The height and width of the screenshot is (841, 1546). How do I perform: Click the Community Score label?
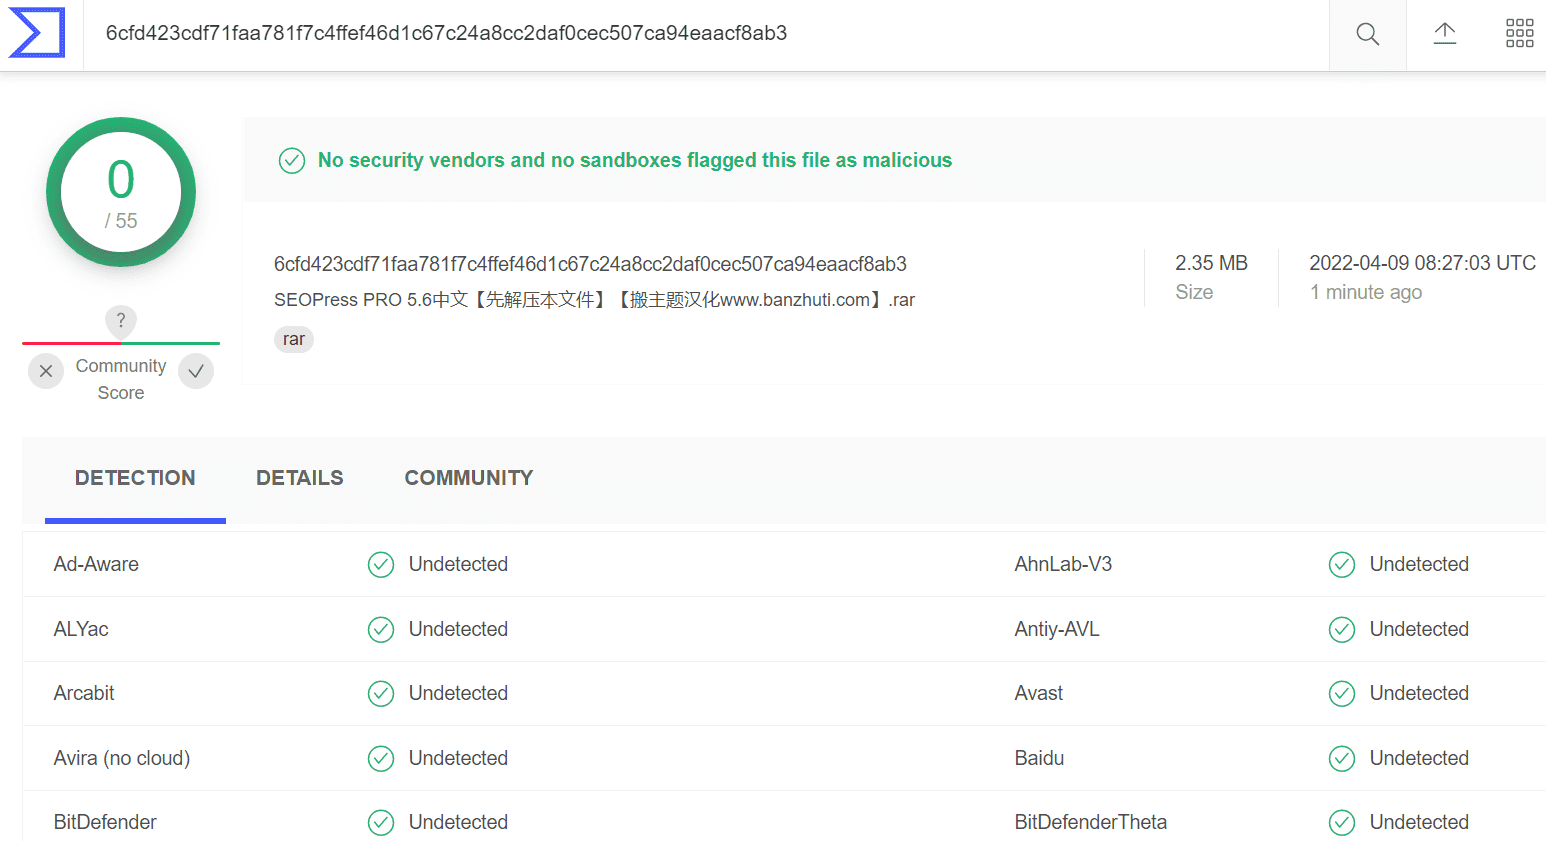point(121,380)
